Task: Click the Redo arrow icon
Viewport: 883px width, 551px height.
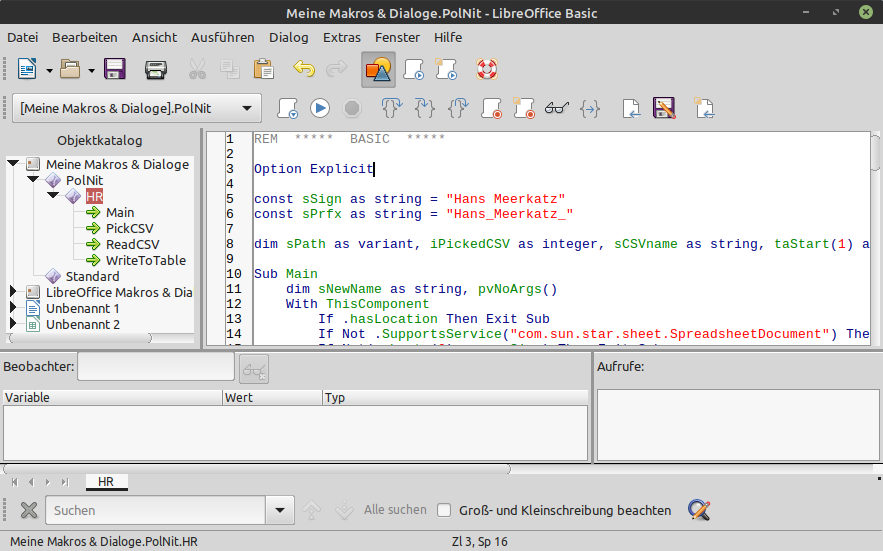Action: pyautogui.click(x=337, y=69)
